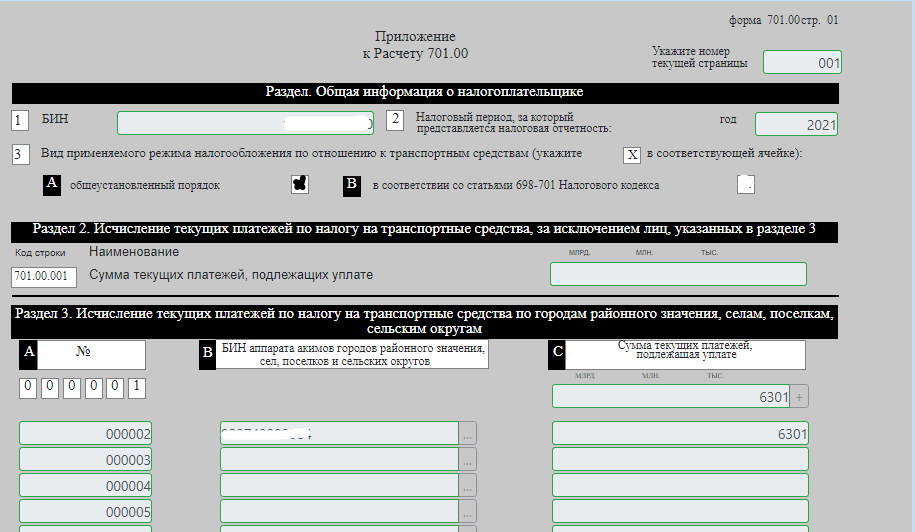Viewport: 915px width, 532px height.
Task: Open BIN lookup for row 000002
Action: point(468,434)
